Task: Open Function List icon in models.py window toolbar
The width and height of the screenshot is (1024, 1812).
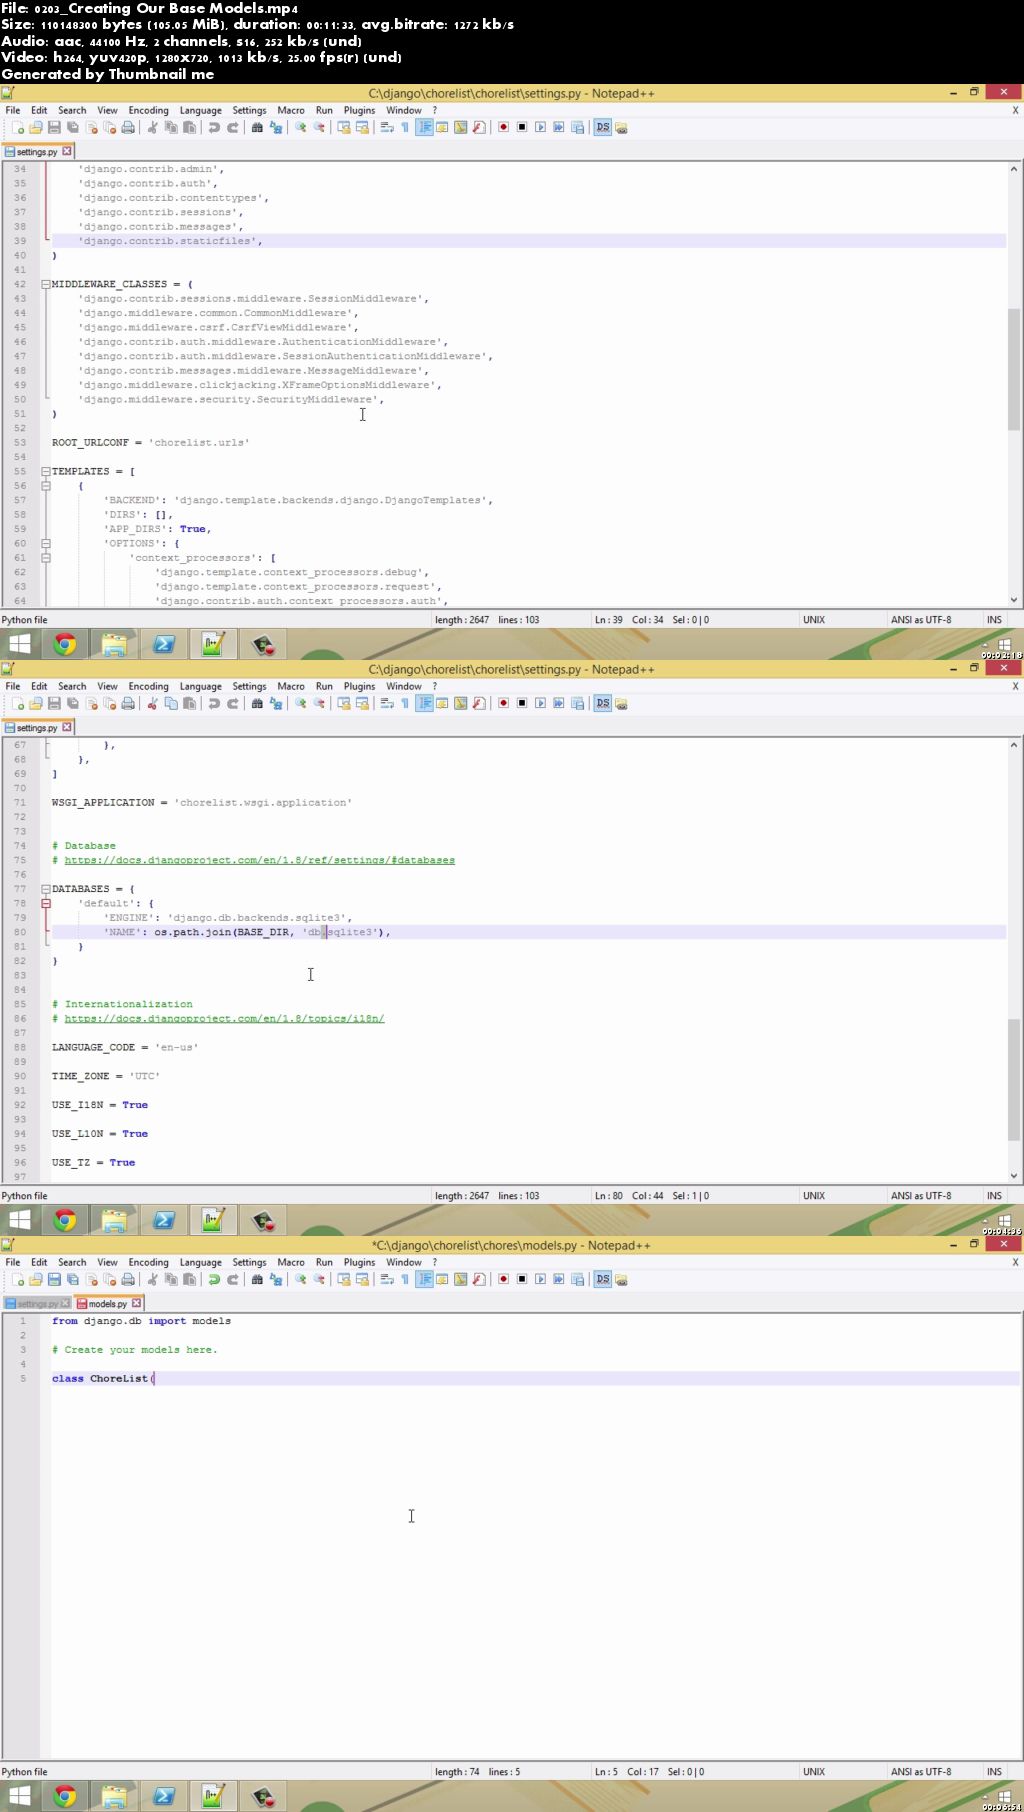Action: (479, 1280)
